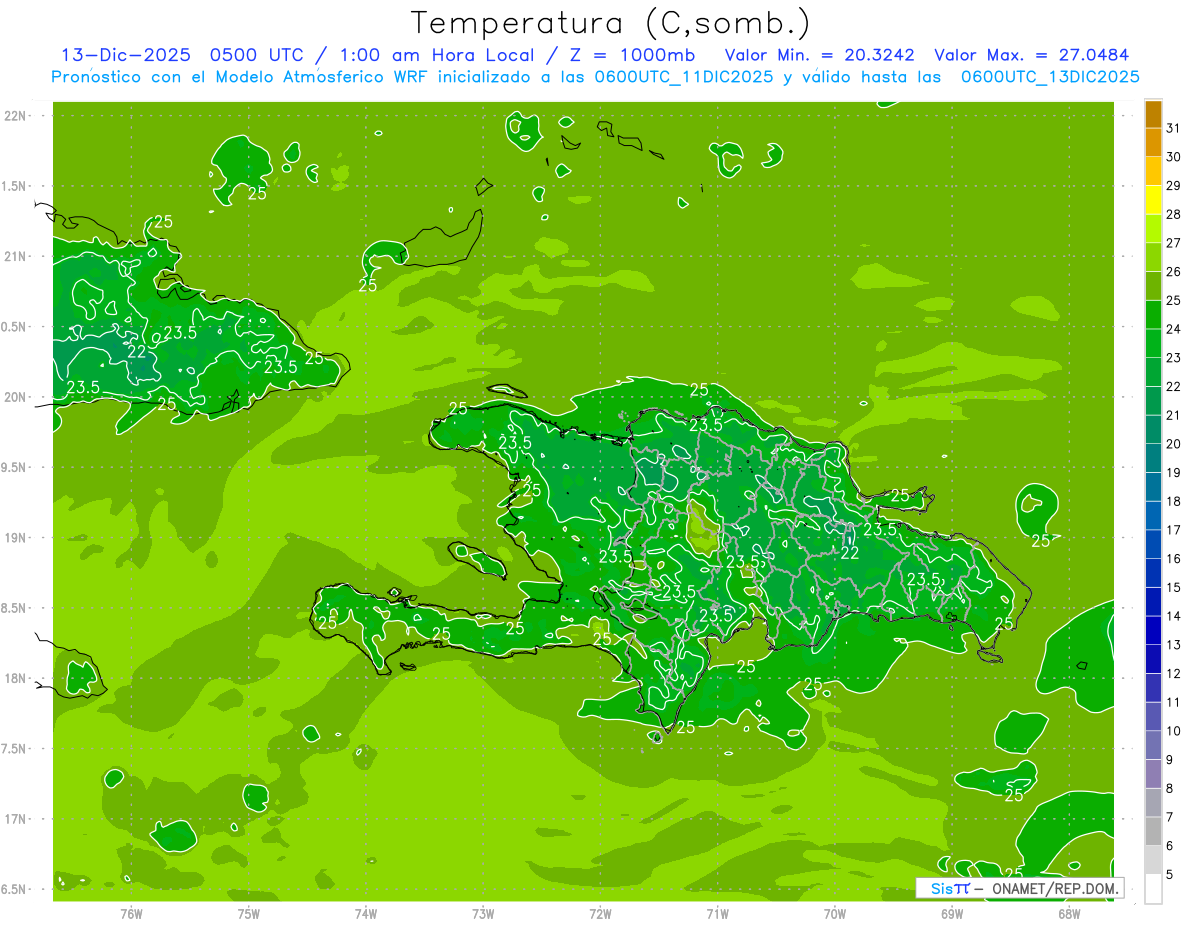Viewport: 1200px width, 927px height.
Task: Pick the legend color band between 19 and 20
Action: pyautogui.click(x=1153, y=458)
